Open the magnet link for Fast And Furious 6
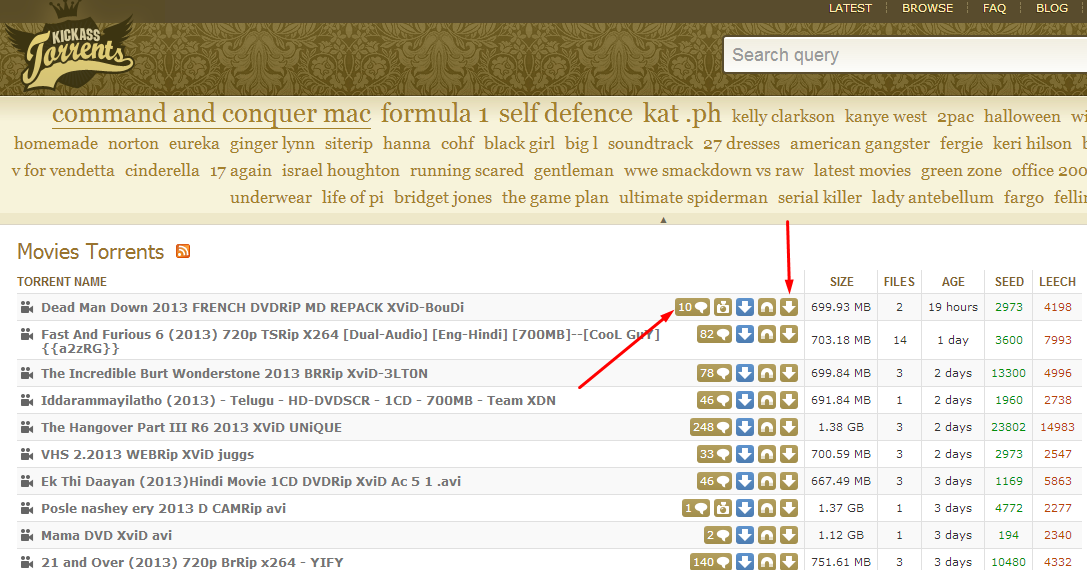 [x=767, y=334]
